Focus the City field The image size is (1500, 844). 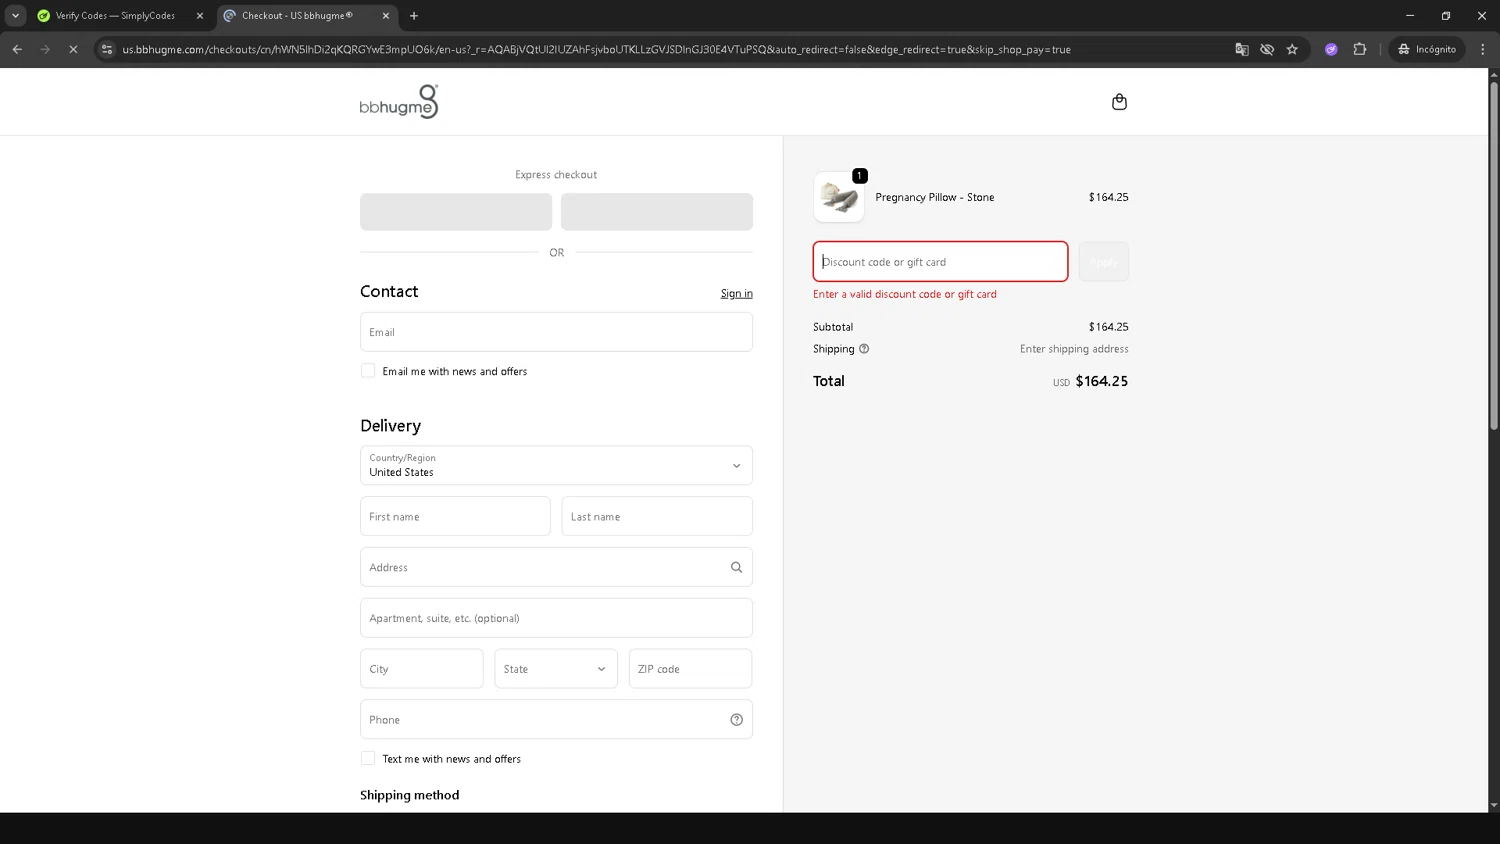(x=422, y=669)
